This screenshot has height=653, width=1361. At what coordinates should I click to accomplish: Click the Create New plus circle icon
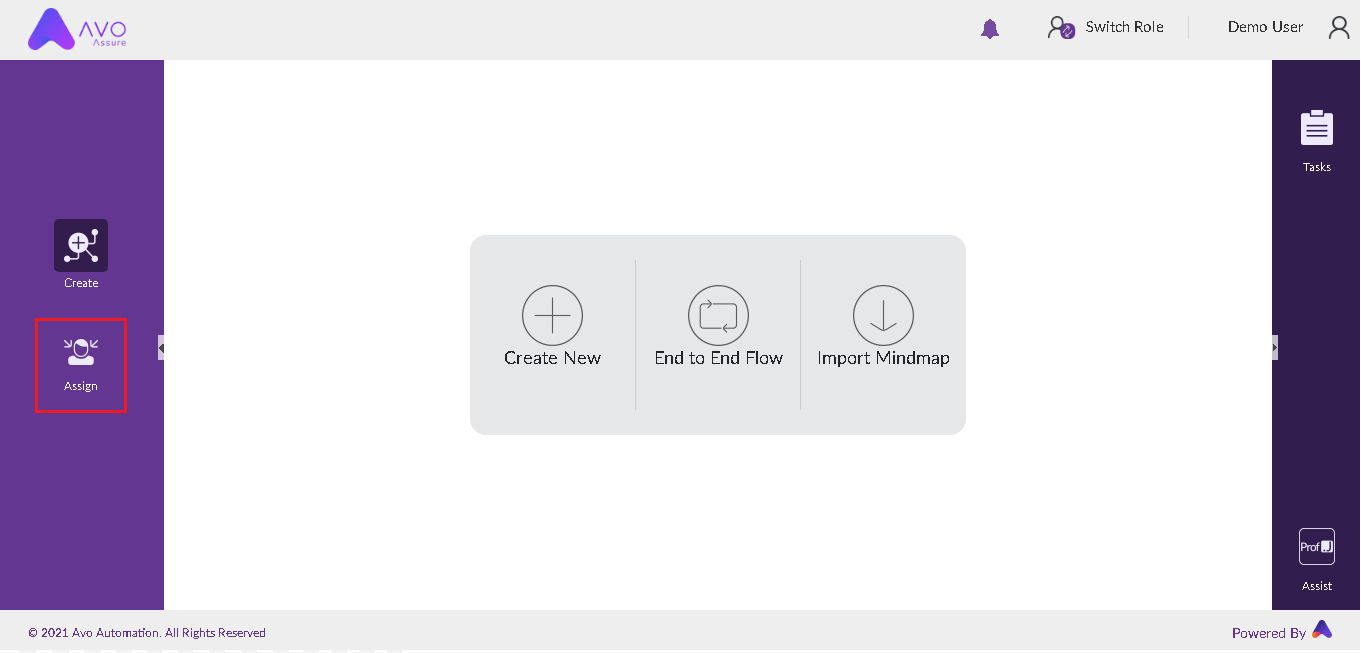click(x=552, y=316)
